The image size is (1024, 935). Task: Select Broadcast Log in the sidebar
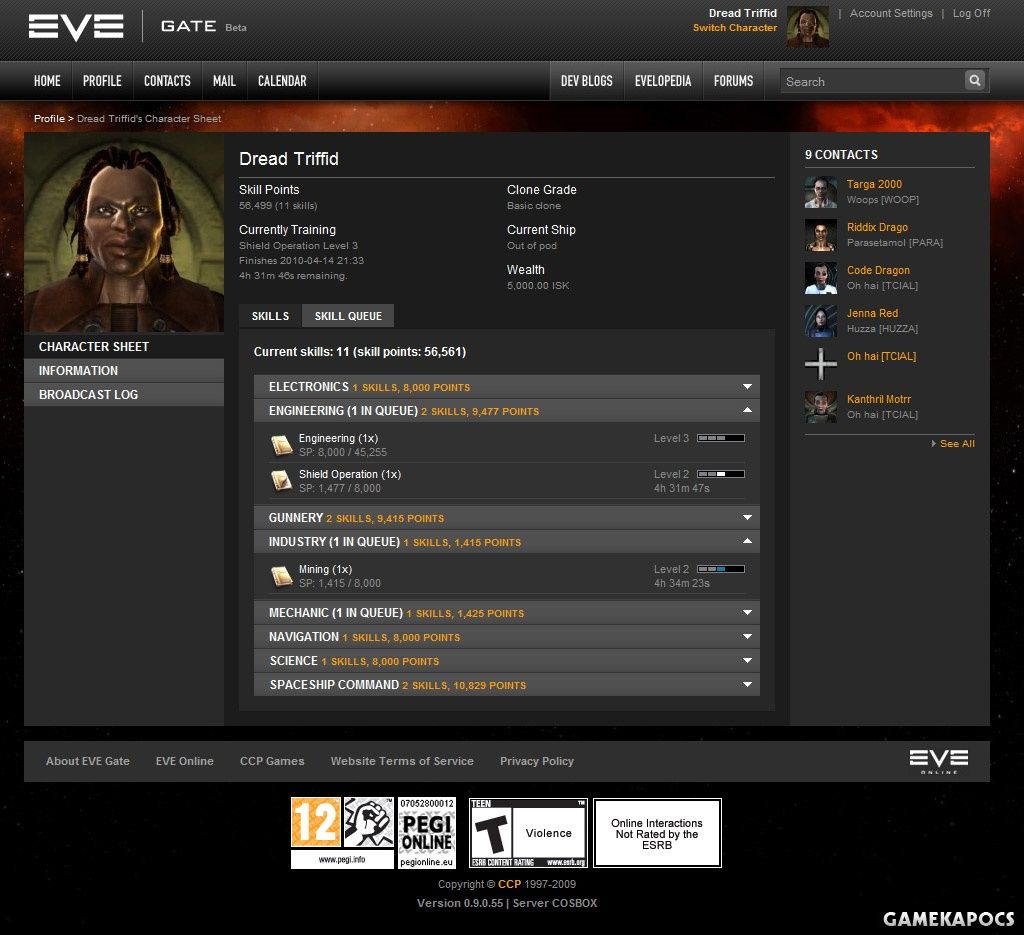point(124,394)
